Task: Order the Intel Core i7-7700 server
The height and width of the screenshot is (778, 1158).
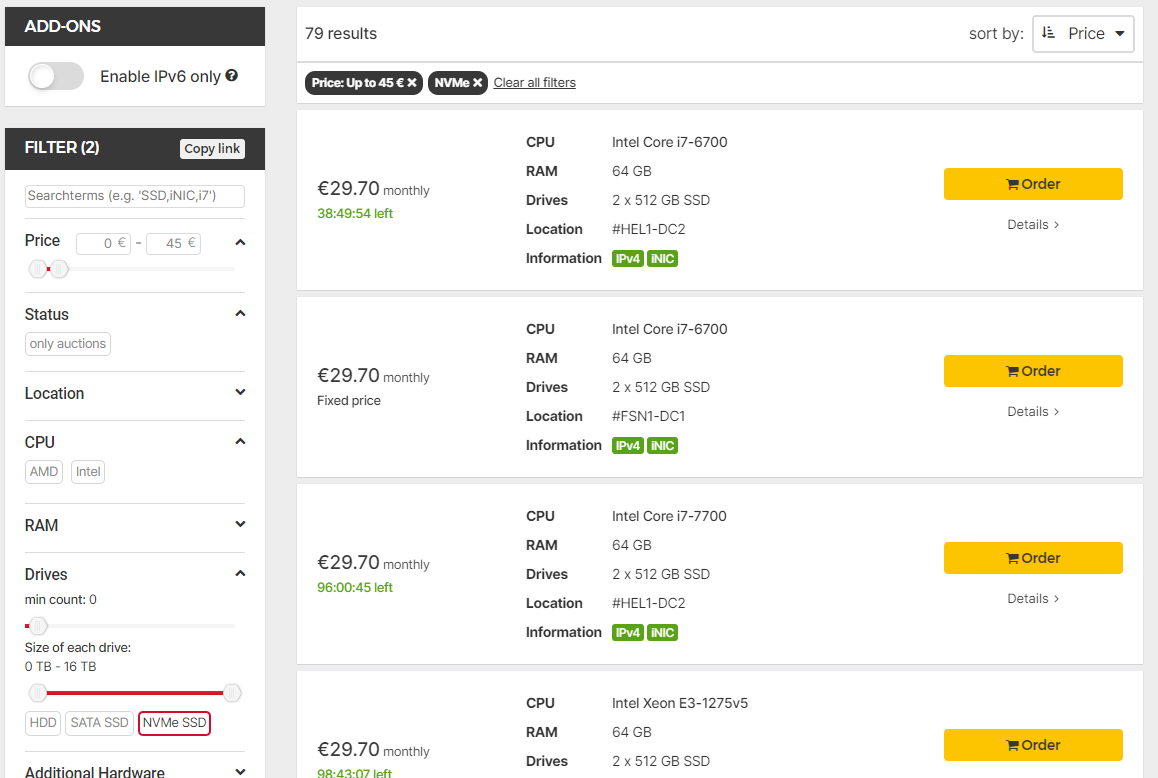Action: click(x=1033, y=558)
